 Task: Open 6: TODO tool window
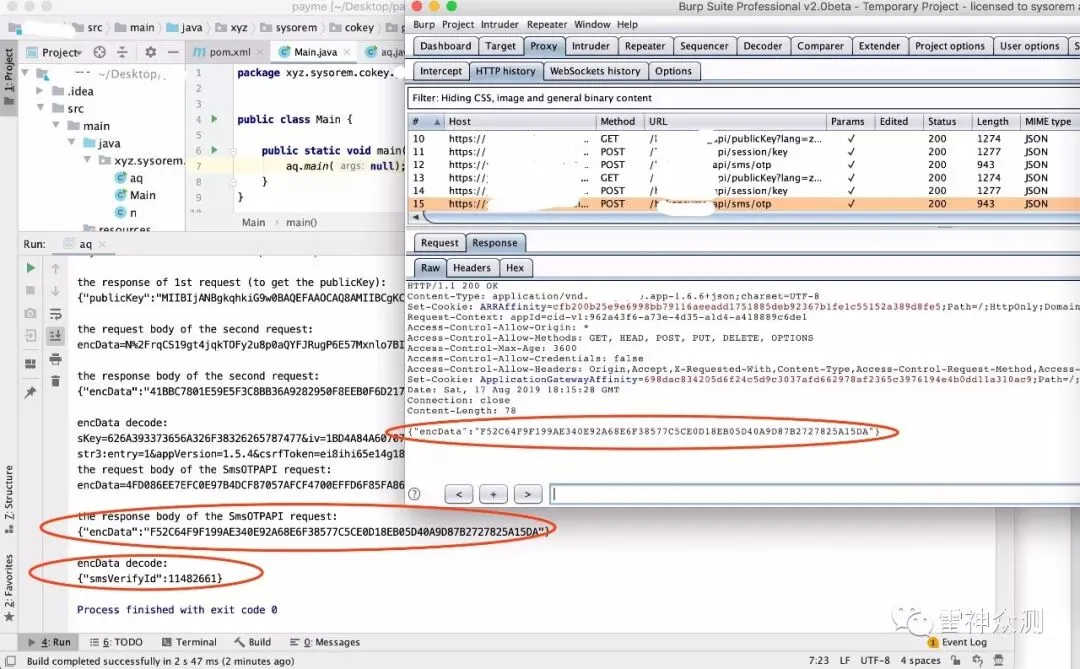point(116,642)
